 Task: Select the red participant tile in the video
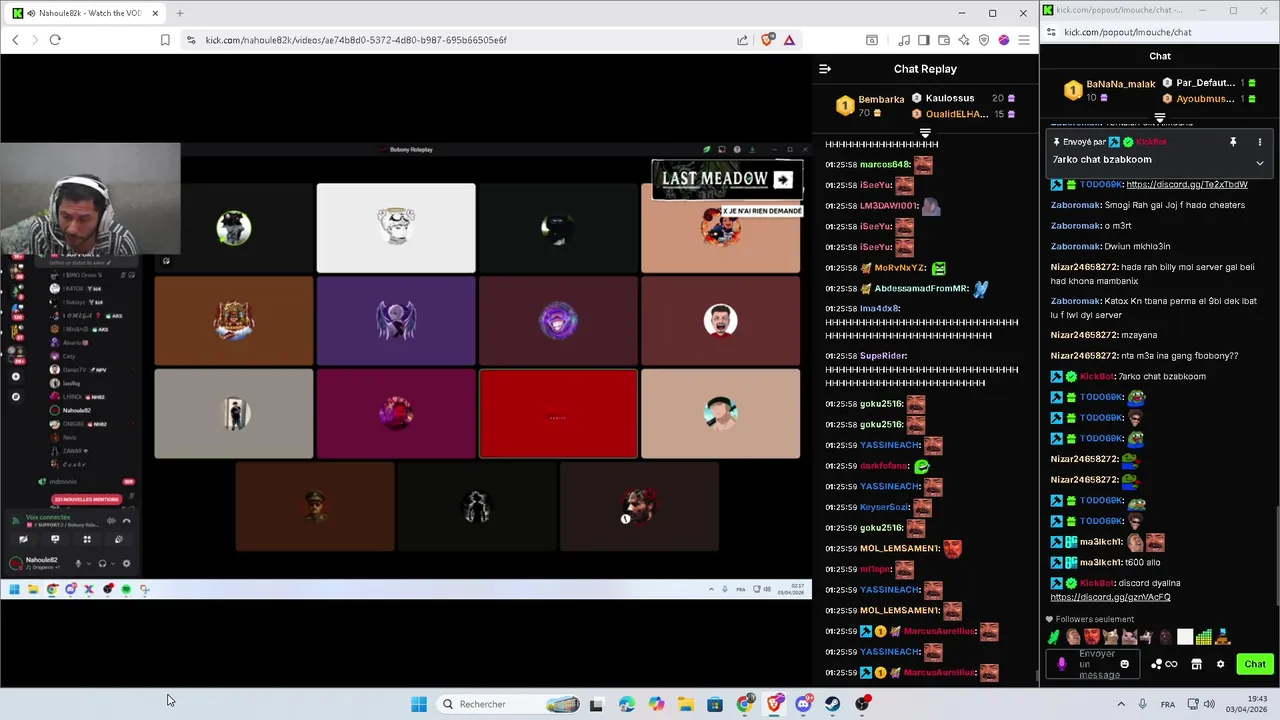click(558, 414)
